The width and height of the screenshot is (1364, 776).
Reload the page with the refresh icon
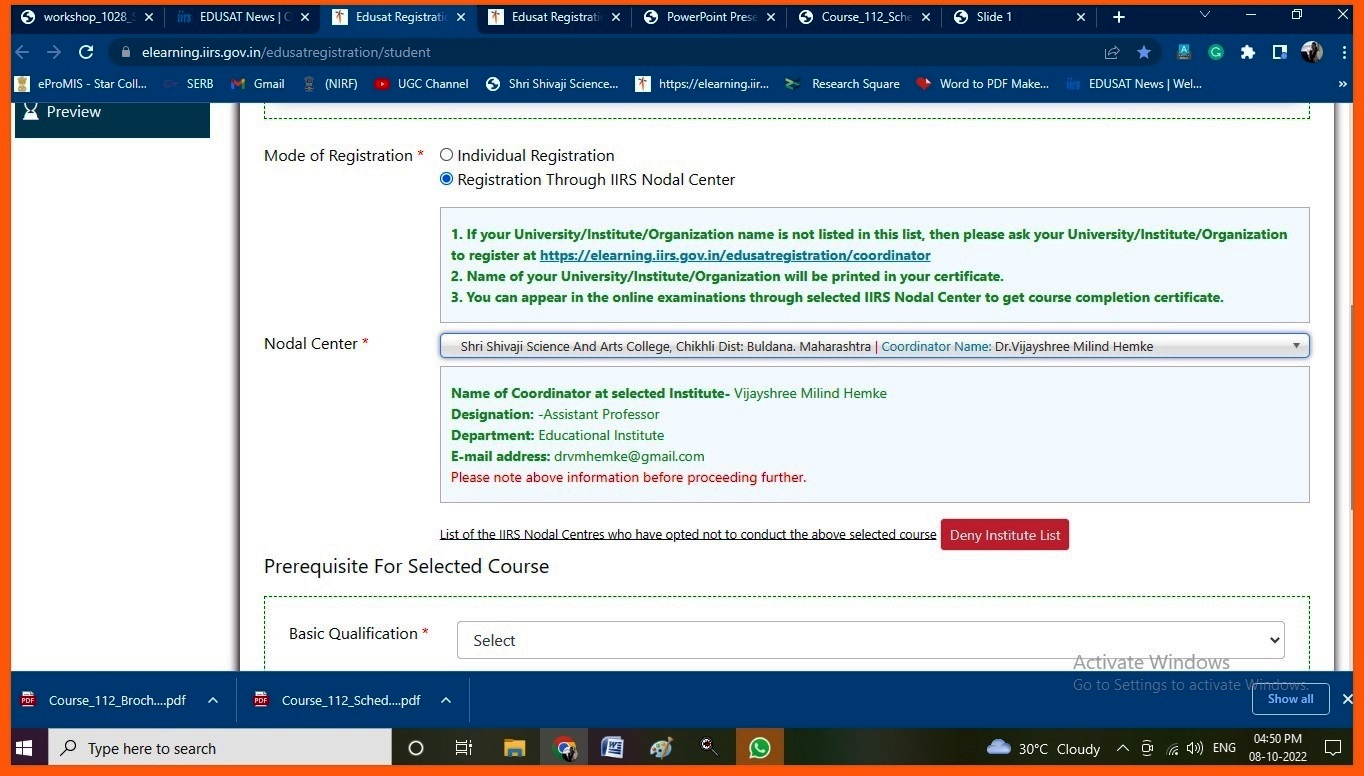86,52
